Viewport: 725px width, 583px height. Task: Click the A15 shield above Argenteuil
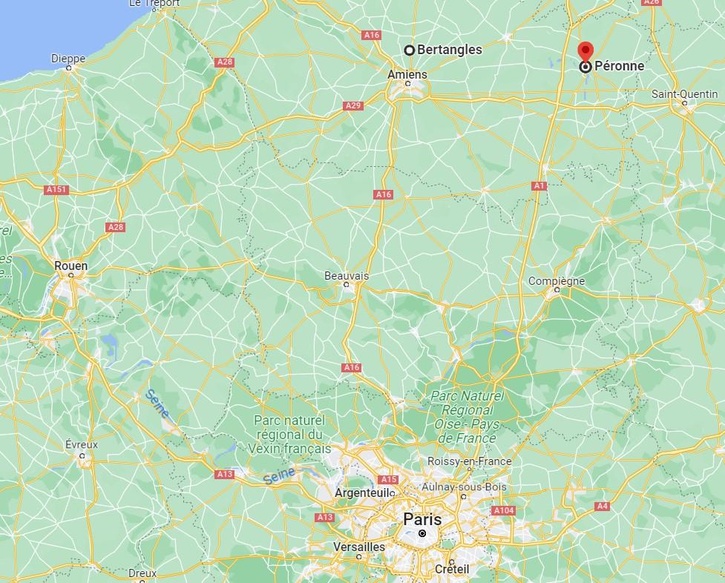tap(388, 479)
